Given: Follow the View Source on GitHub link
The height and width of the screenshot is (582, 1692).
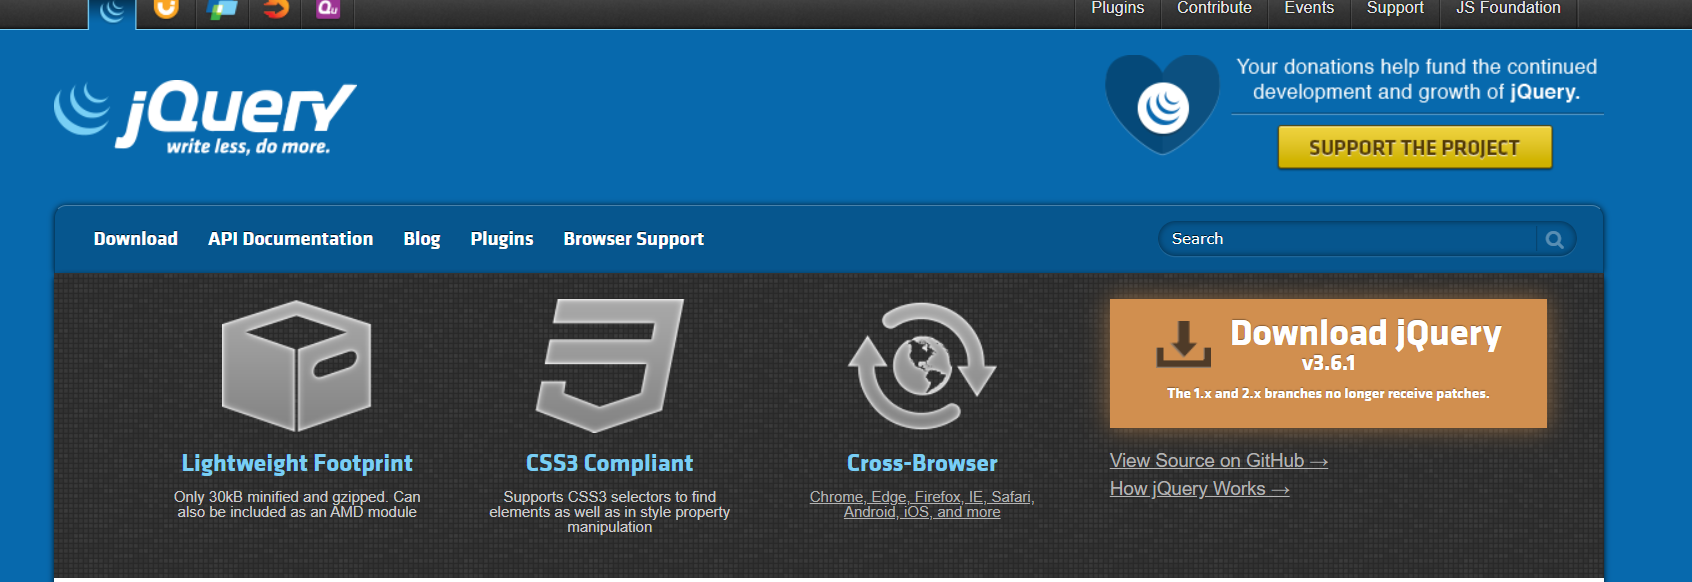Looking at the screenshot, I should pyautogui.click(x=1219, y=461).
